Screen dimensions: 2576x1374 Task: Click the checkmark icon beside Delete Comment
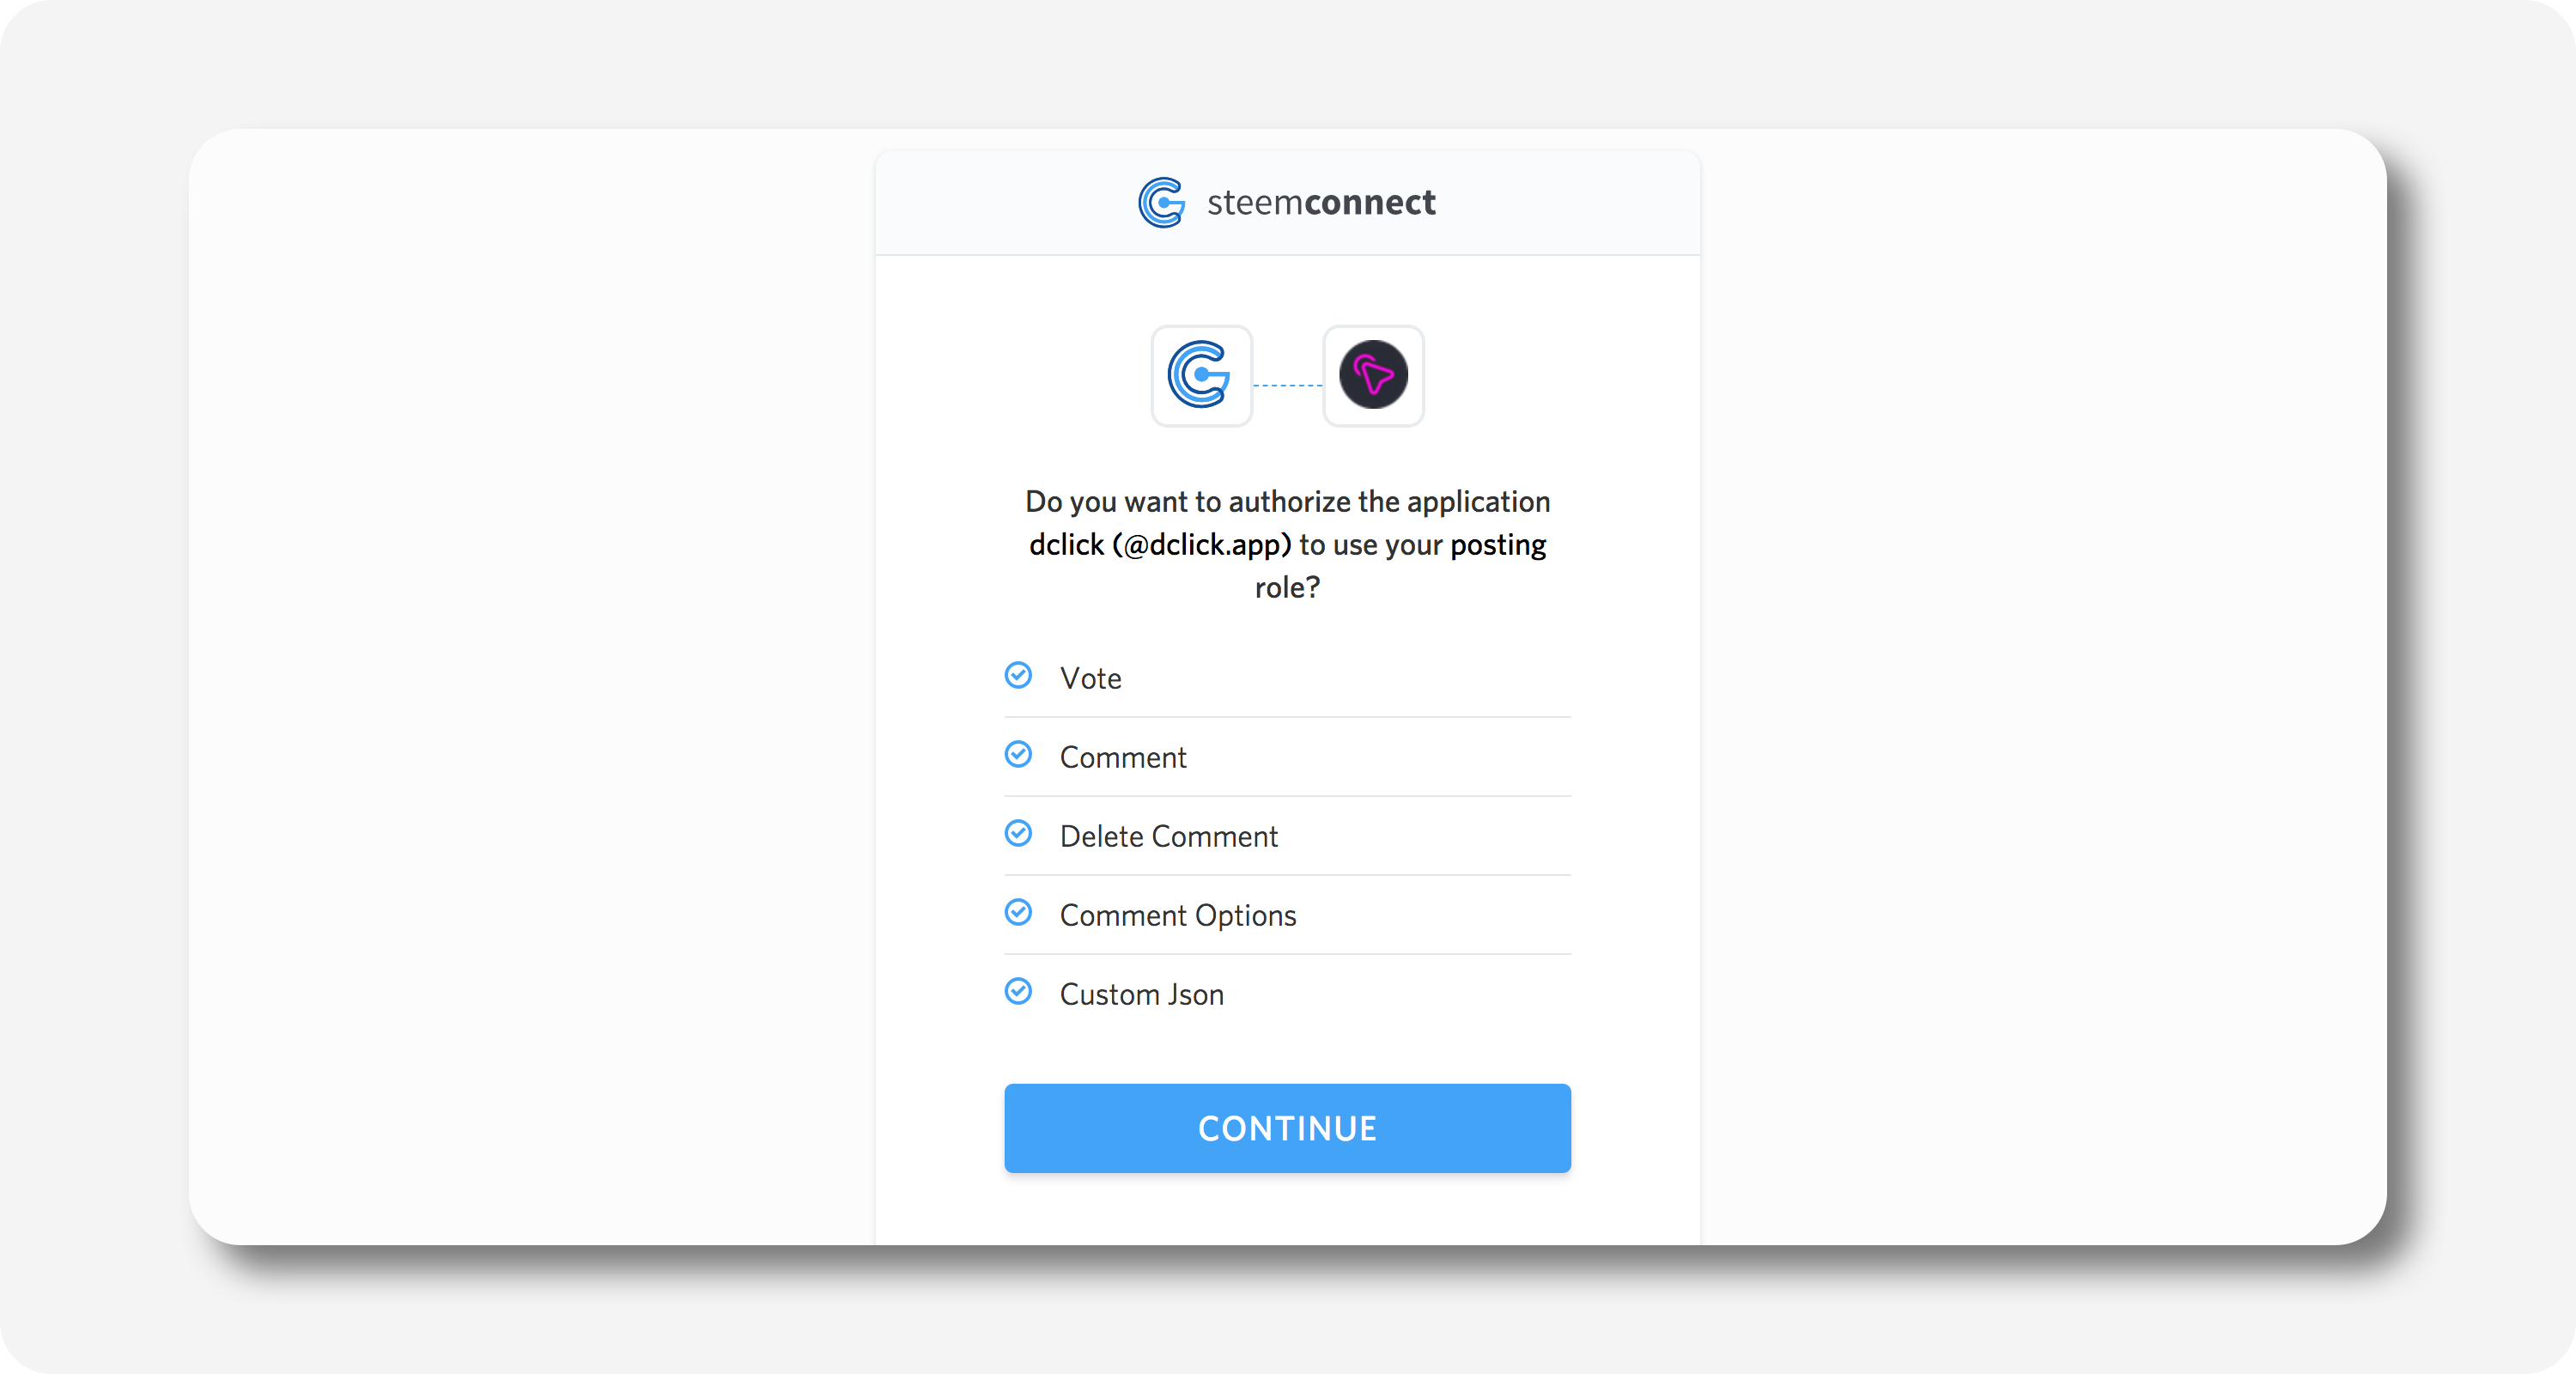point(1018,834)
